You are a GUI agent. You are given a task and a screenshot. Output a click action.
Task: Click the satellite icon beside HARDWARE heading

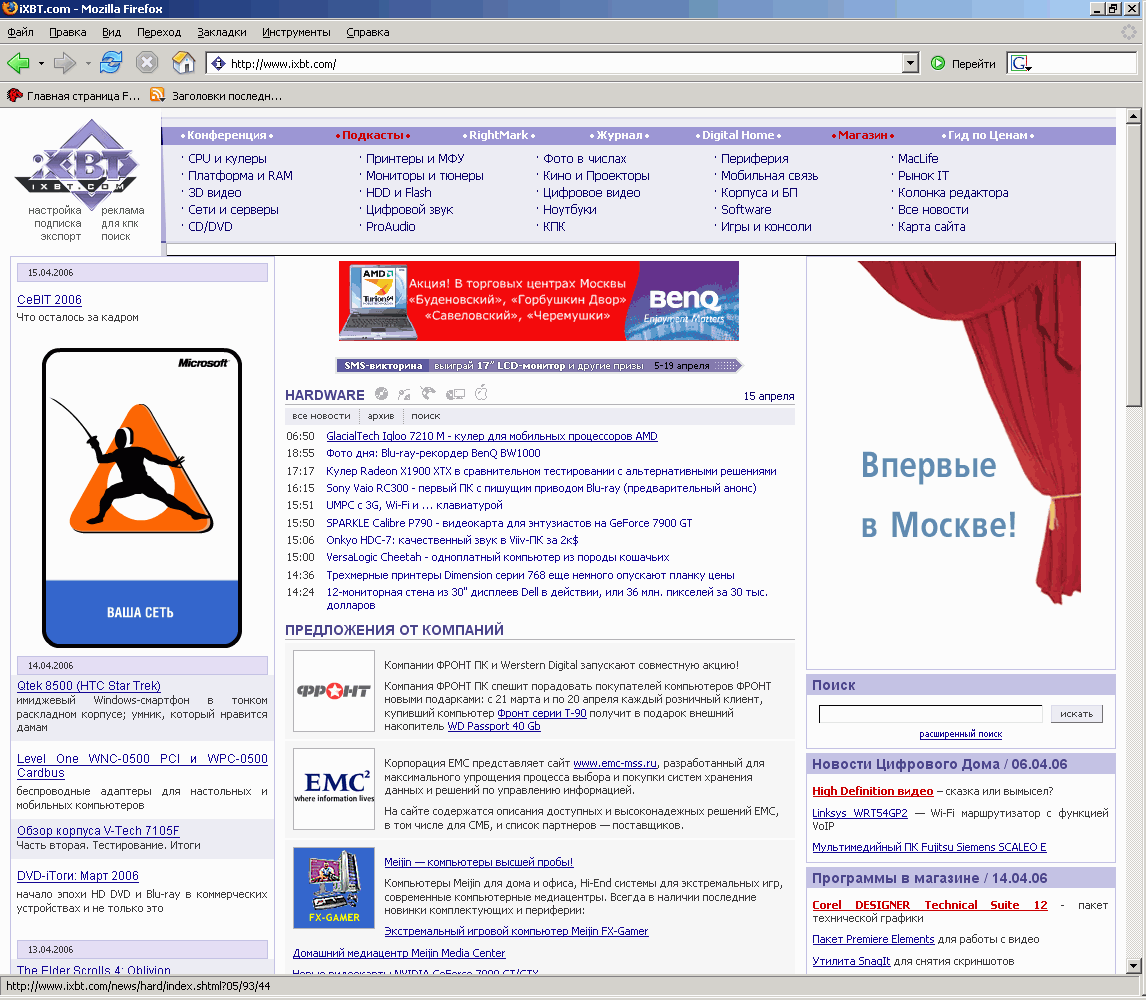404,394
